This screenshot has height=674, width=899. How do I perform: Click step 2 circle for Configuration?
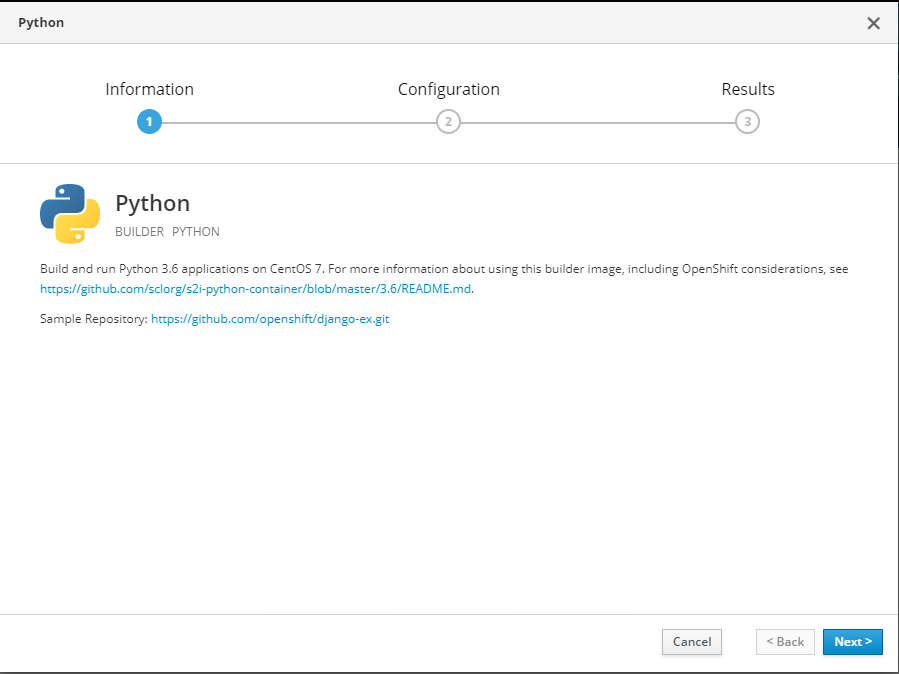[448, 121]
